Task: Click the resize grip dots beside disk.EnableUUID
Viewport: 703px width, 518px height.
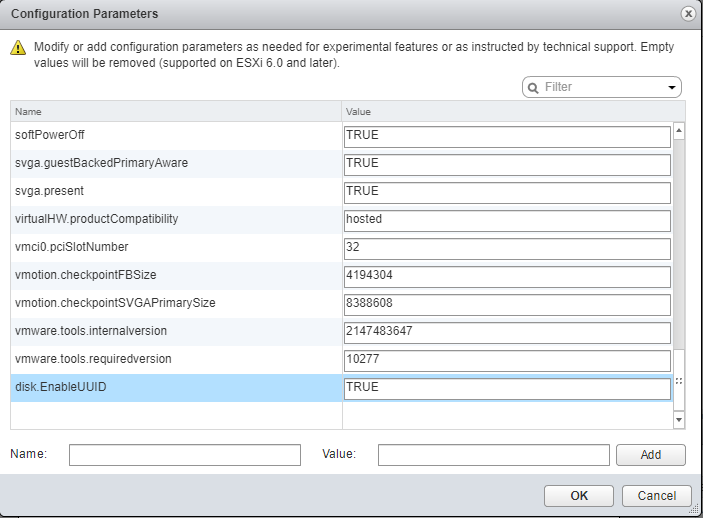Action: (x=679, y=381)
